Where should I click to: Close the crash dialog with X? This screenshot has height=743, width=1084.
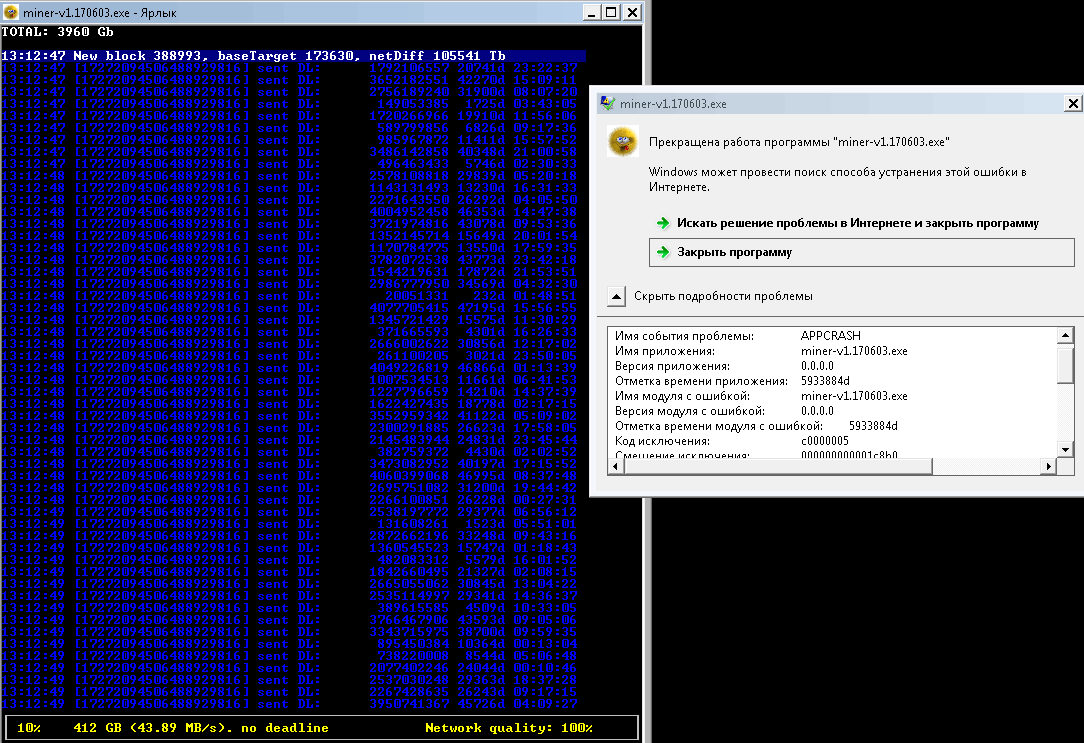click(1073, 103)
